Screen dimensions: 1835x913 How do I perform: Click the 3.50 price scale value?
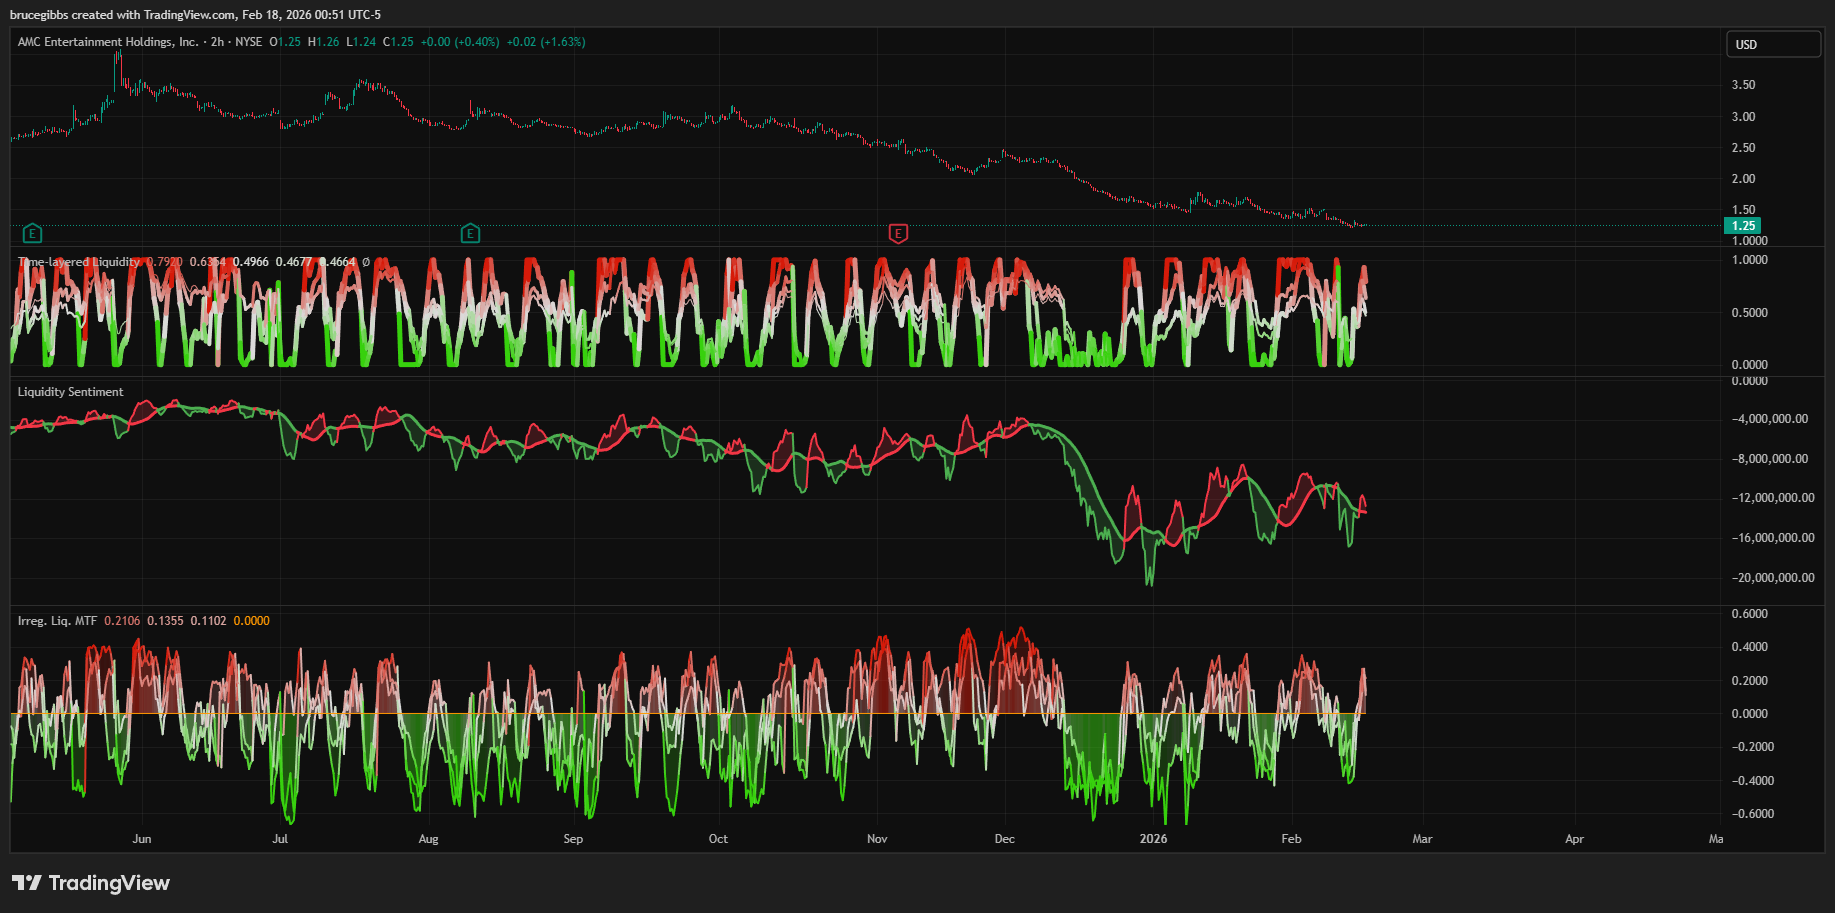point(1743,85)
